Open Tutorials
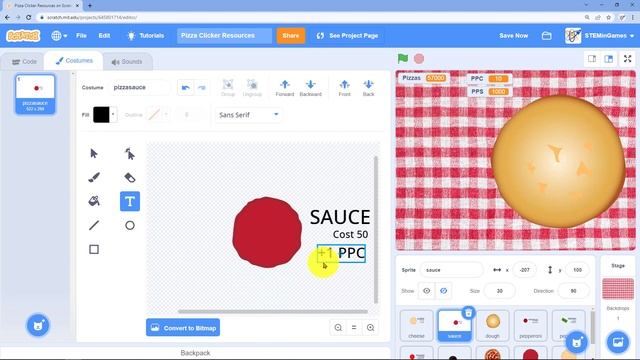Screen dimensions: 640x360 click(145, 36)
